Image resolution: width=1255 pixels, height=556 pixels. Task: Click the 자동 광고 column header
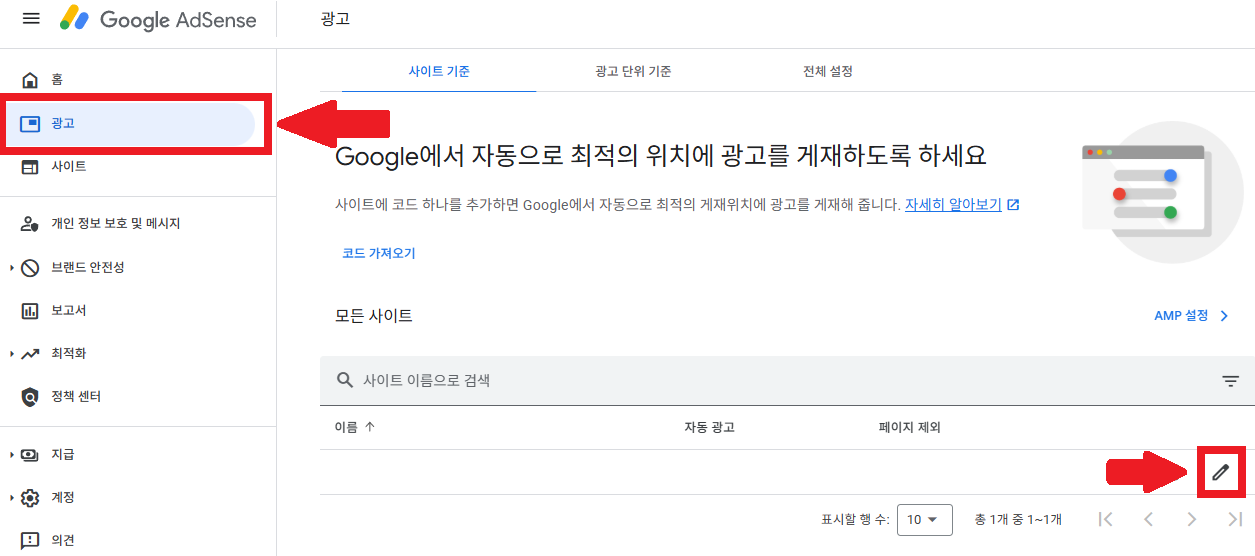click(x=709, y=427)
